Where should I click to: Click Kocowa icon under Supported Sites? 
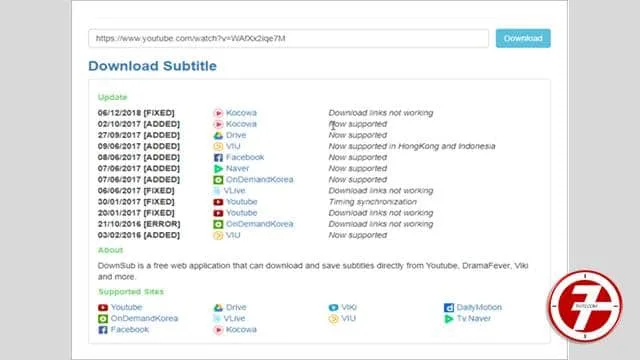pyautogui.click(x=218, y=330)
